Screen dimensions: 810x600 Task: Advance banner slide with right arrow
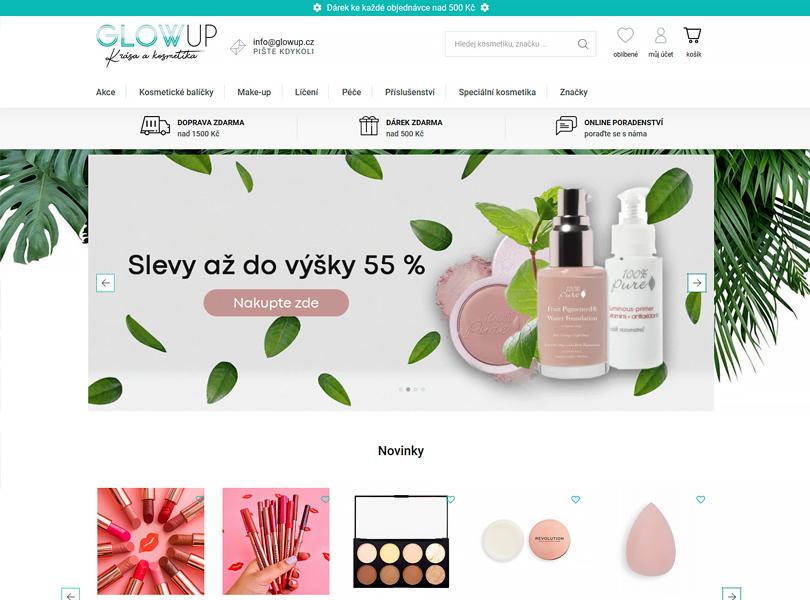(697, 283)
